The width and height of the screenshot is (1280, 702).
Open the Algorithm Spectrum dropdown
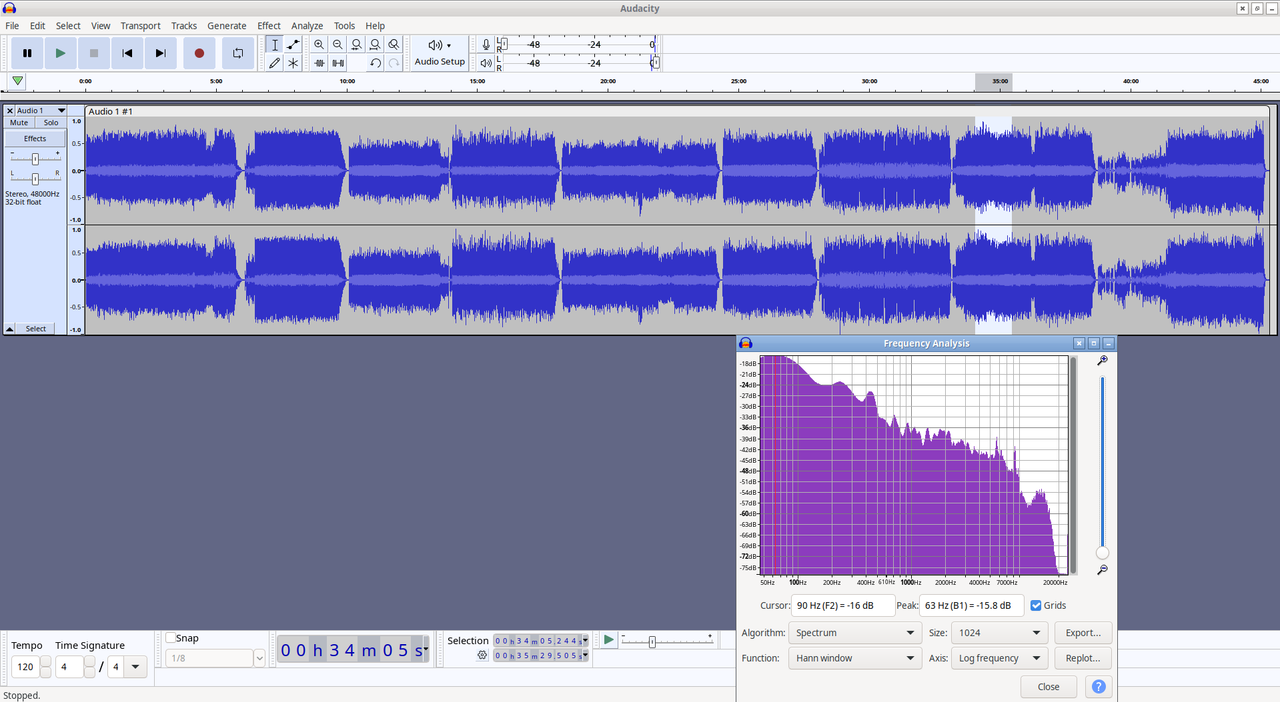(x=855, y=633)
